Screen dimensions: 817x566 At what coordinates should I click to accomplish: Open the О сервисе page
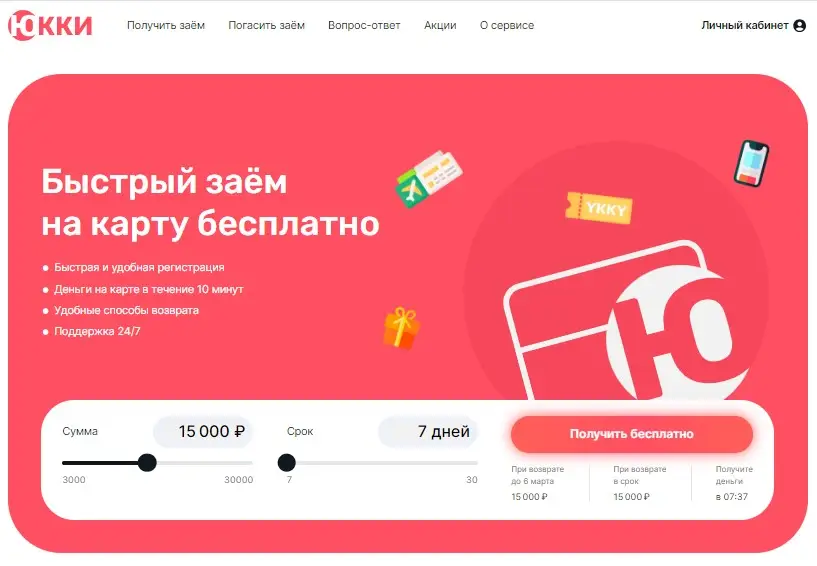506,26
